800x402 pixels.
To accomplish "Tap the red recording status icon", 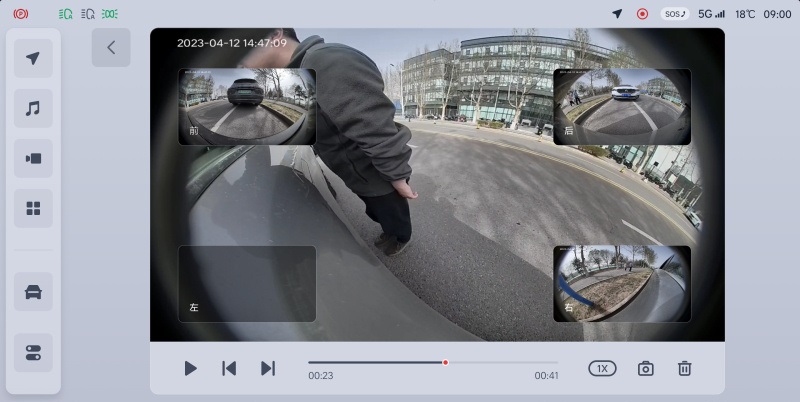I will pyautogui.click(x=642, y=14).
